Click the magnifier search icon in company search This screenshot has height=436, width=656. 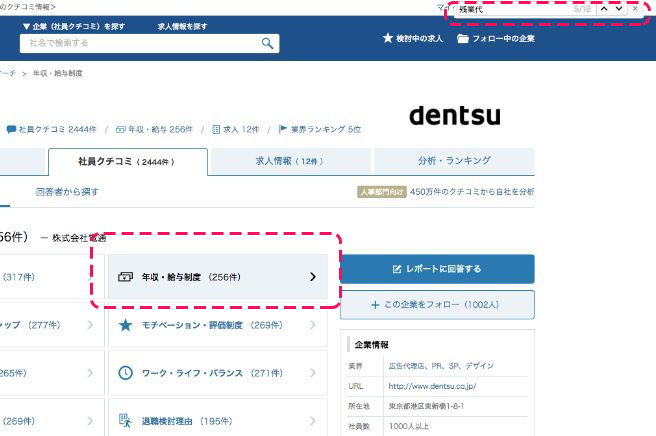[267, 43]
